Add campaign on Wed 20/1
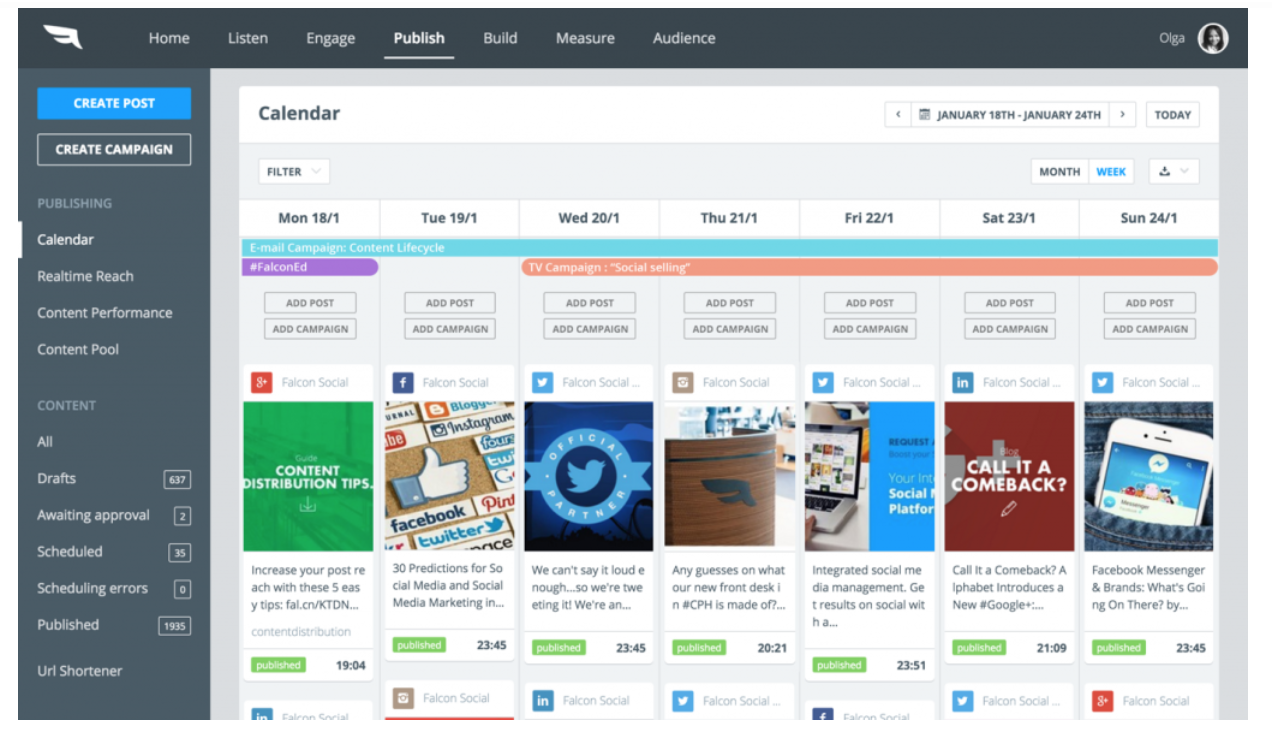1272x742 pixels. pyautogui.click(x=590, y=329)
